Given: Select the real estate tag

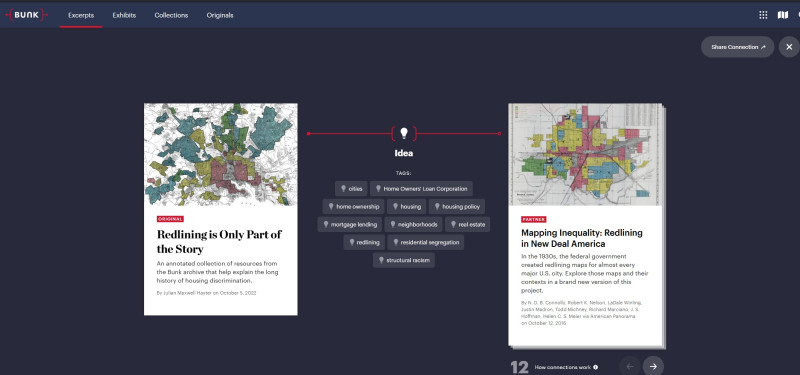Looking at the screenshot, I should pos(467,224).
